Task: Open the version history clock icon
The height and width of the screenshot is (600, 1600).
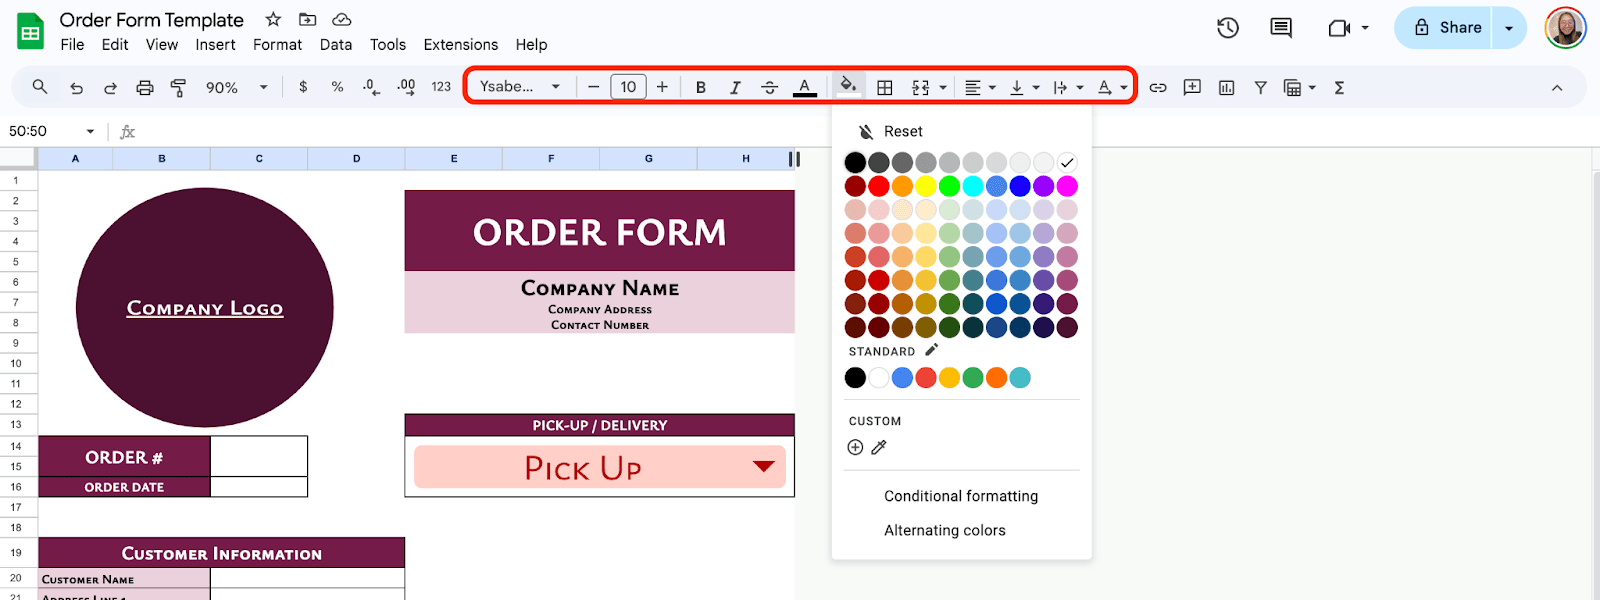Action: tap(1228, 28)
